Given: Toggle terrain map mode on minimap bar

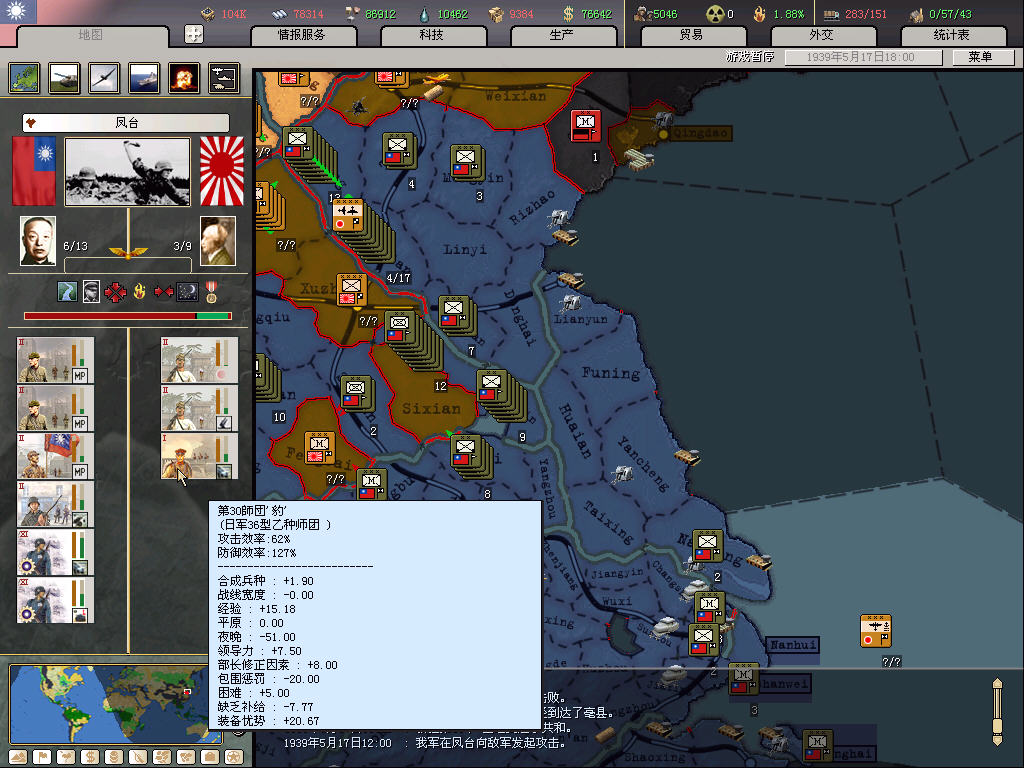Looking at the screenshot, I should tap(17, 756).
